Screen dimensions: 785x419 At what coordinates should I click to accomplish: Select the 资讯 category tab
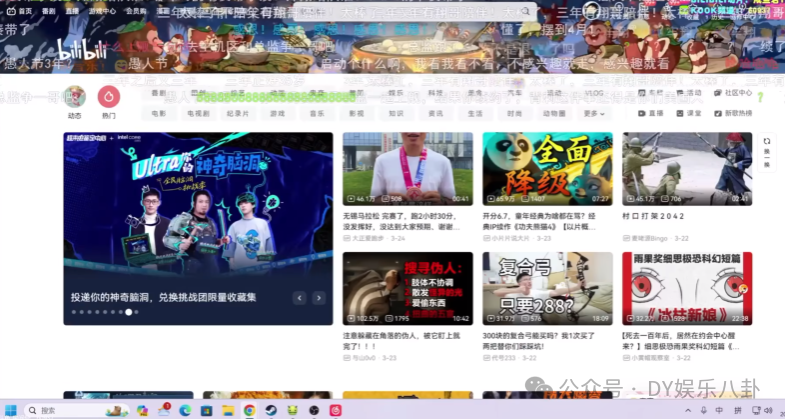coord(436,114)
